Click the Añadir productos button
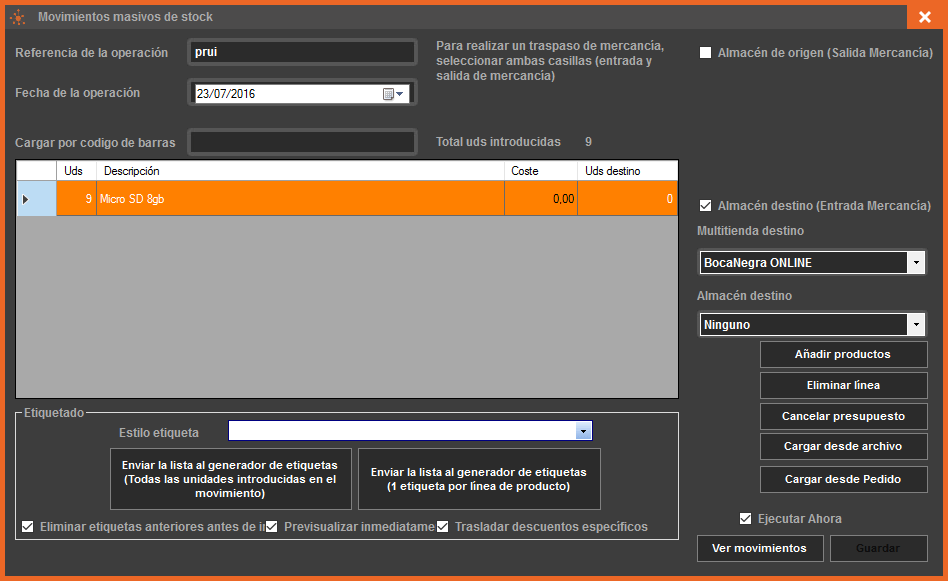948x581 pixels. (843, 354)
